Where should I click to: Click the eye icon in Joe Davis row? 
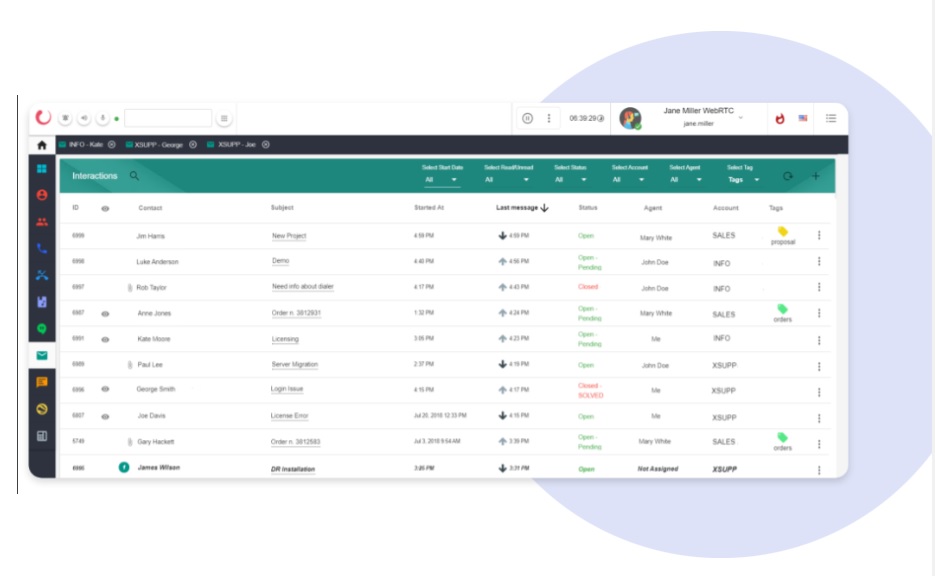click(x=105, y=417)
